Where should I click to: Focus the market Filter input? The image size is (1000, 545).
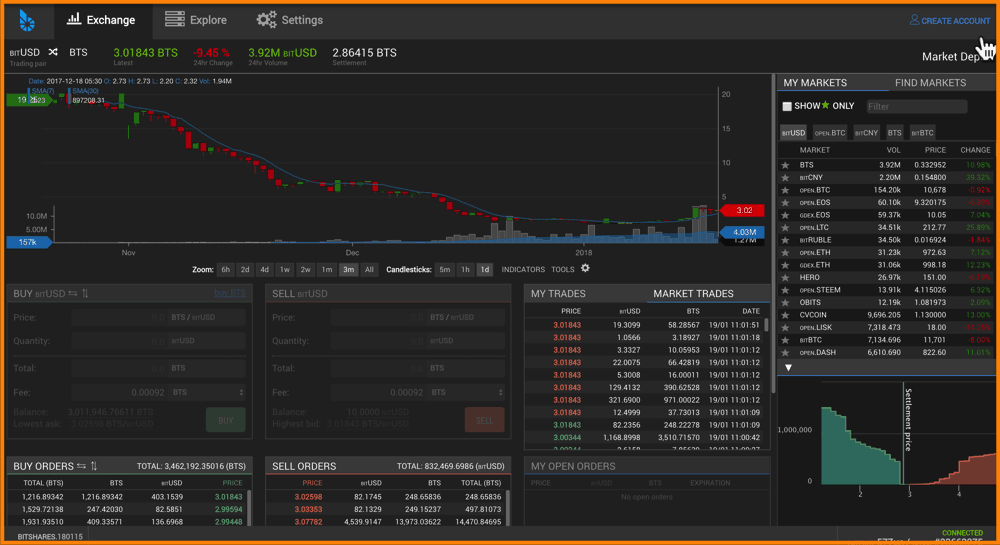(916, 106)
